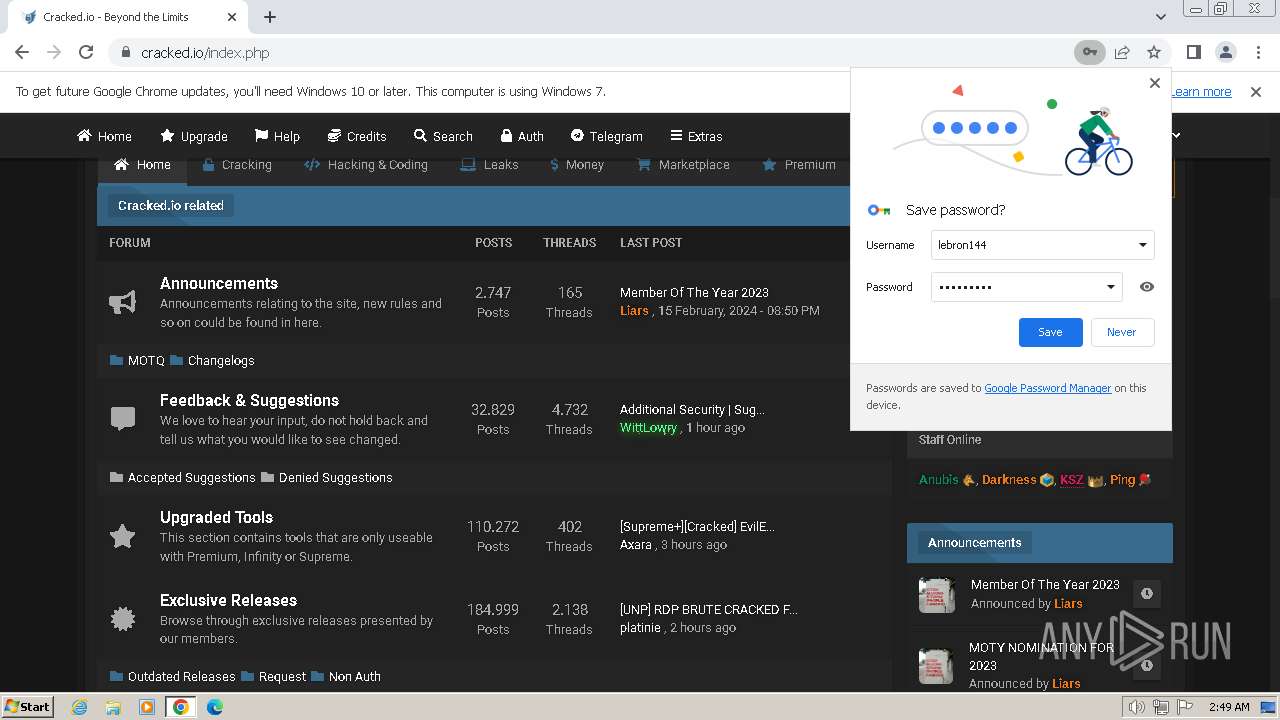The width and height of the screenshot is (1280, 720).
Task: Open Chrome side panel icon
Action: pos(1193,52)
